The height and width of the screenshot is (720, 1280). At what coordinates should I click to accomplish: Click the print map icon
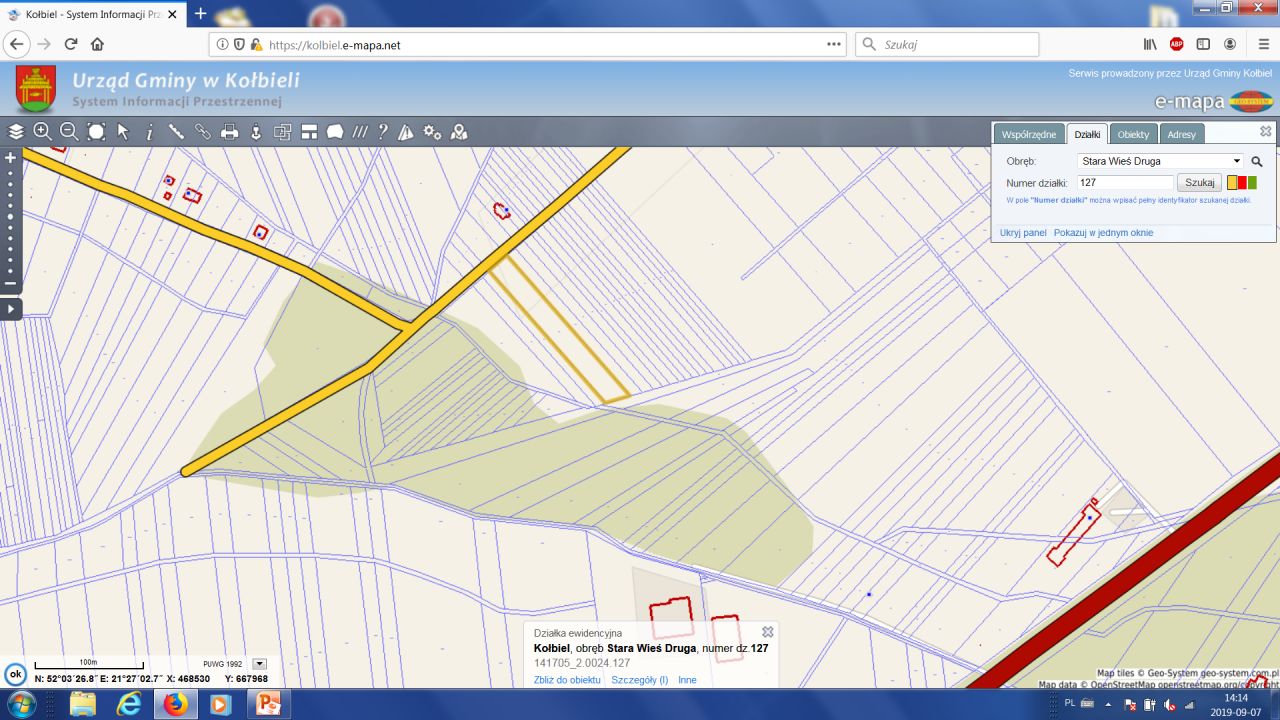tap(229, 132)
